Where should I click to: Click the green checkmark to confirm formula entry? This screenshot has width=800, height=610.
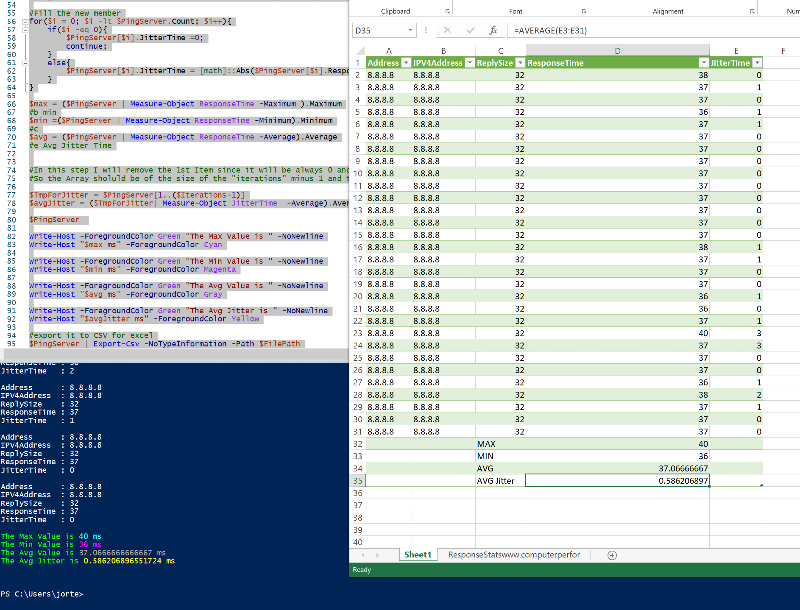click(x=469, y=30)
